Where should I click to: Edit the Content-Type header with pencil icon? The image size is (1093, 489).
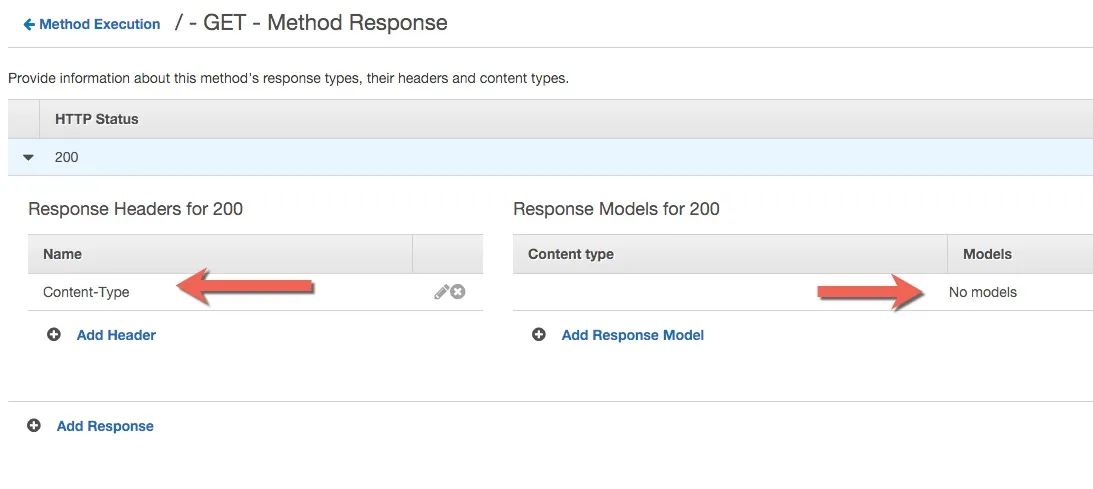(441, 292)
